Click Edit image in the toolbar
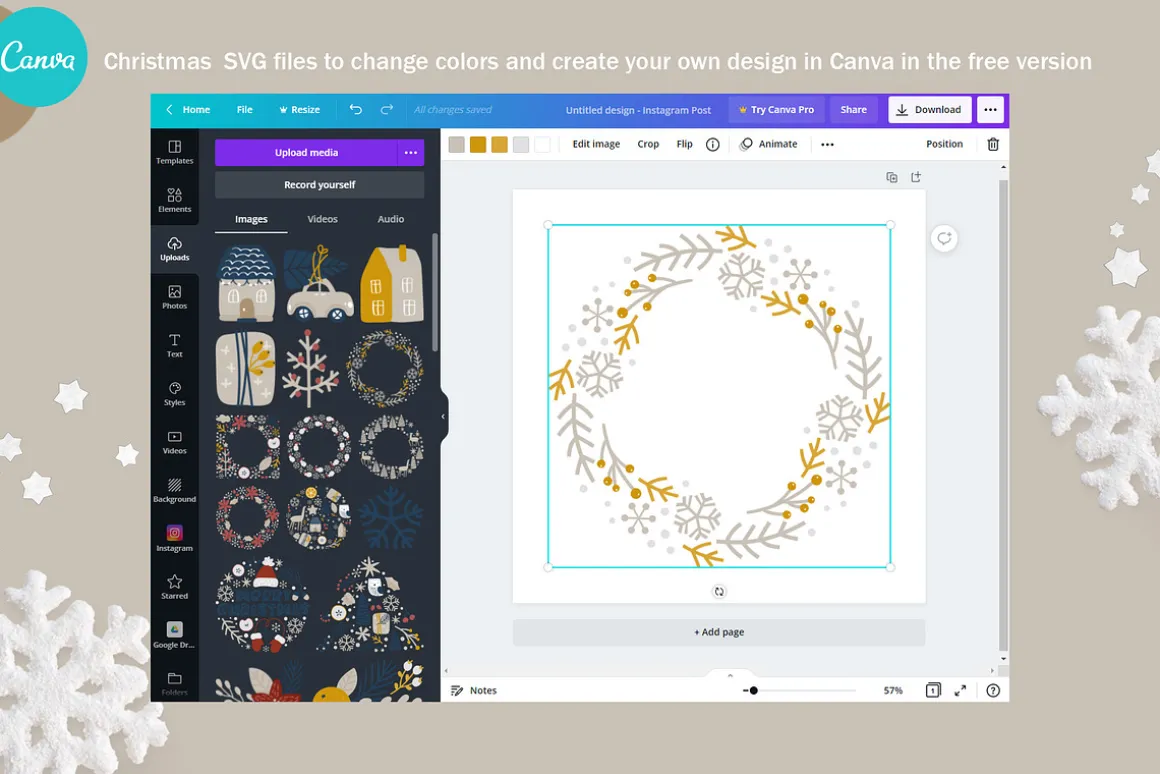 (x=596, y=144)
